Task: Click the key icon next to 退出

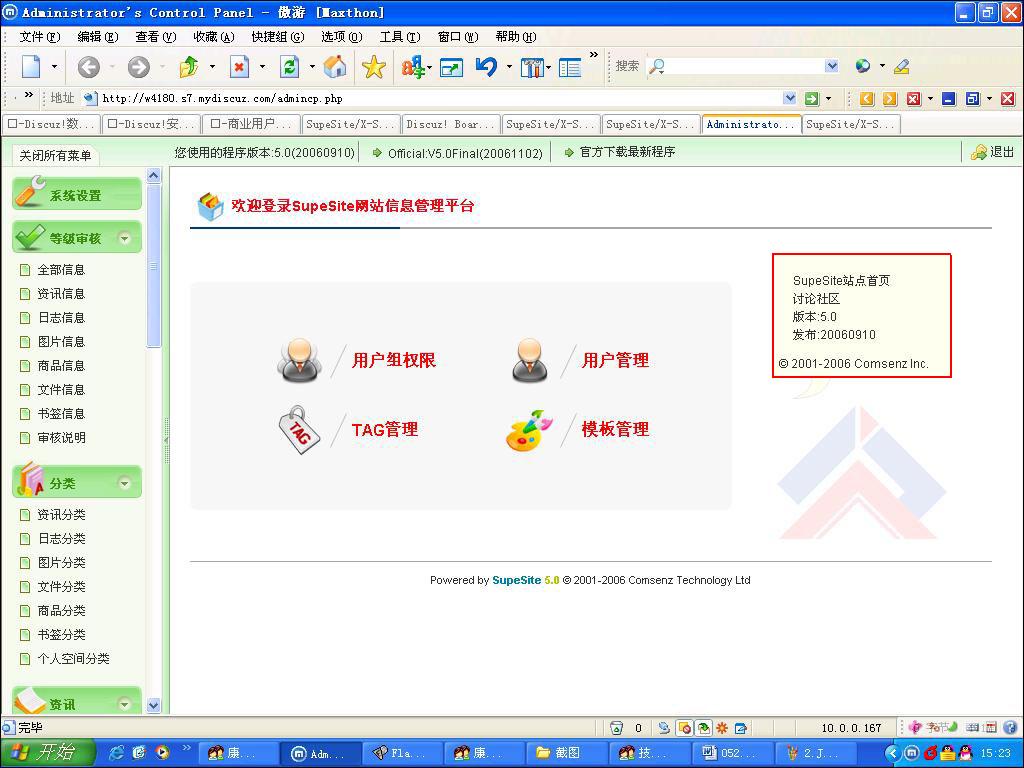Action: coord(978,153)
